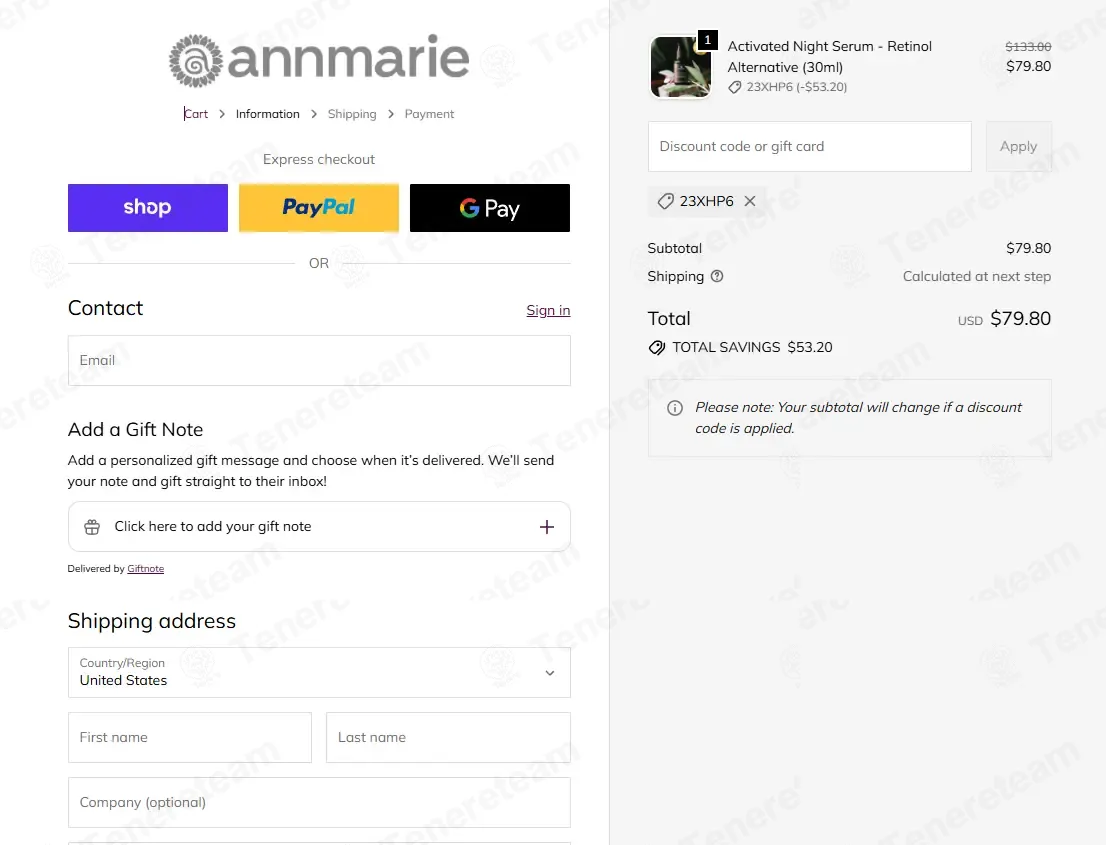Open the Country/Region dropdown
Image resolution: width=1106 pixels, height=845 pixels.
[x=319, y=672]
